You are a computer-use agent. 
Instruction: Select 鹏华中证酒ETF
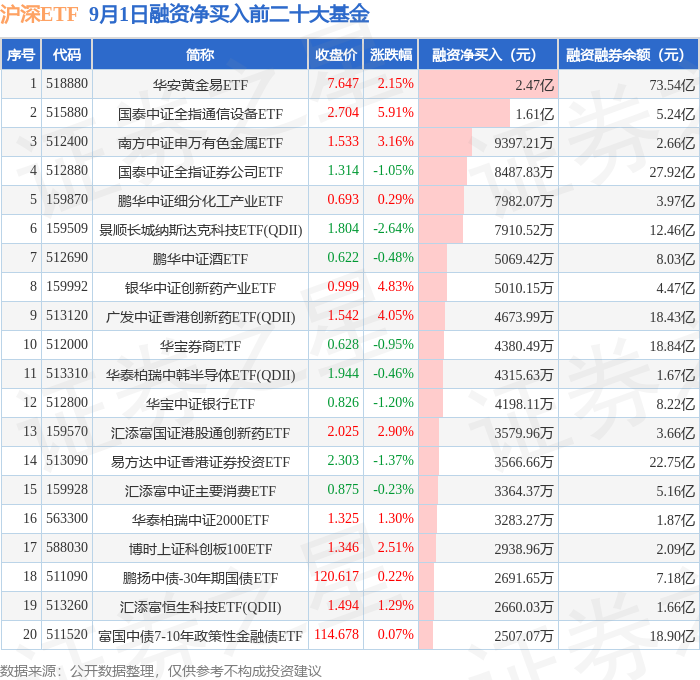[x=200, y=259]
